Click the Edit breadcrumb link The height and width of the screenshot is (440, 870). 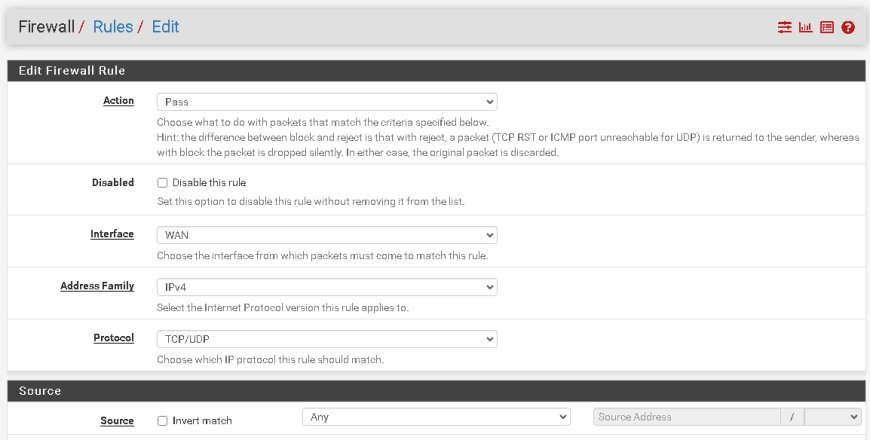pos(165,27)
